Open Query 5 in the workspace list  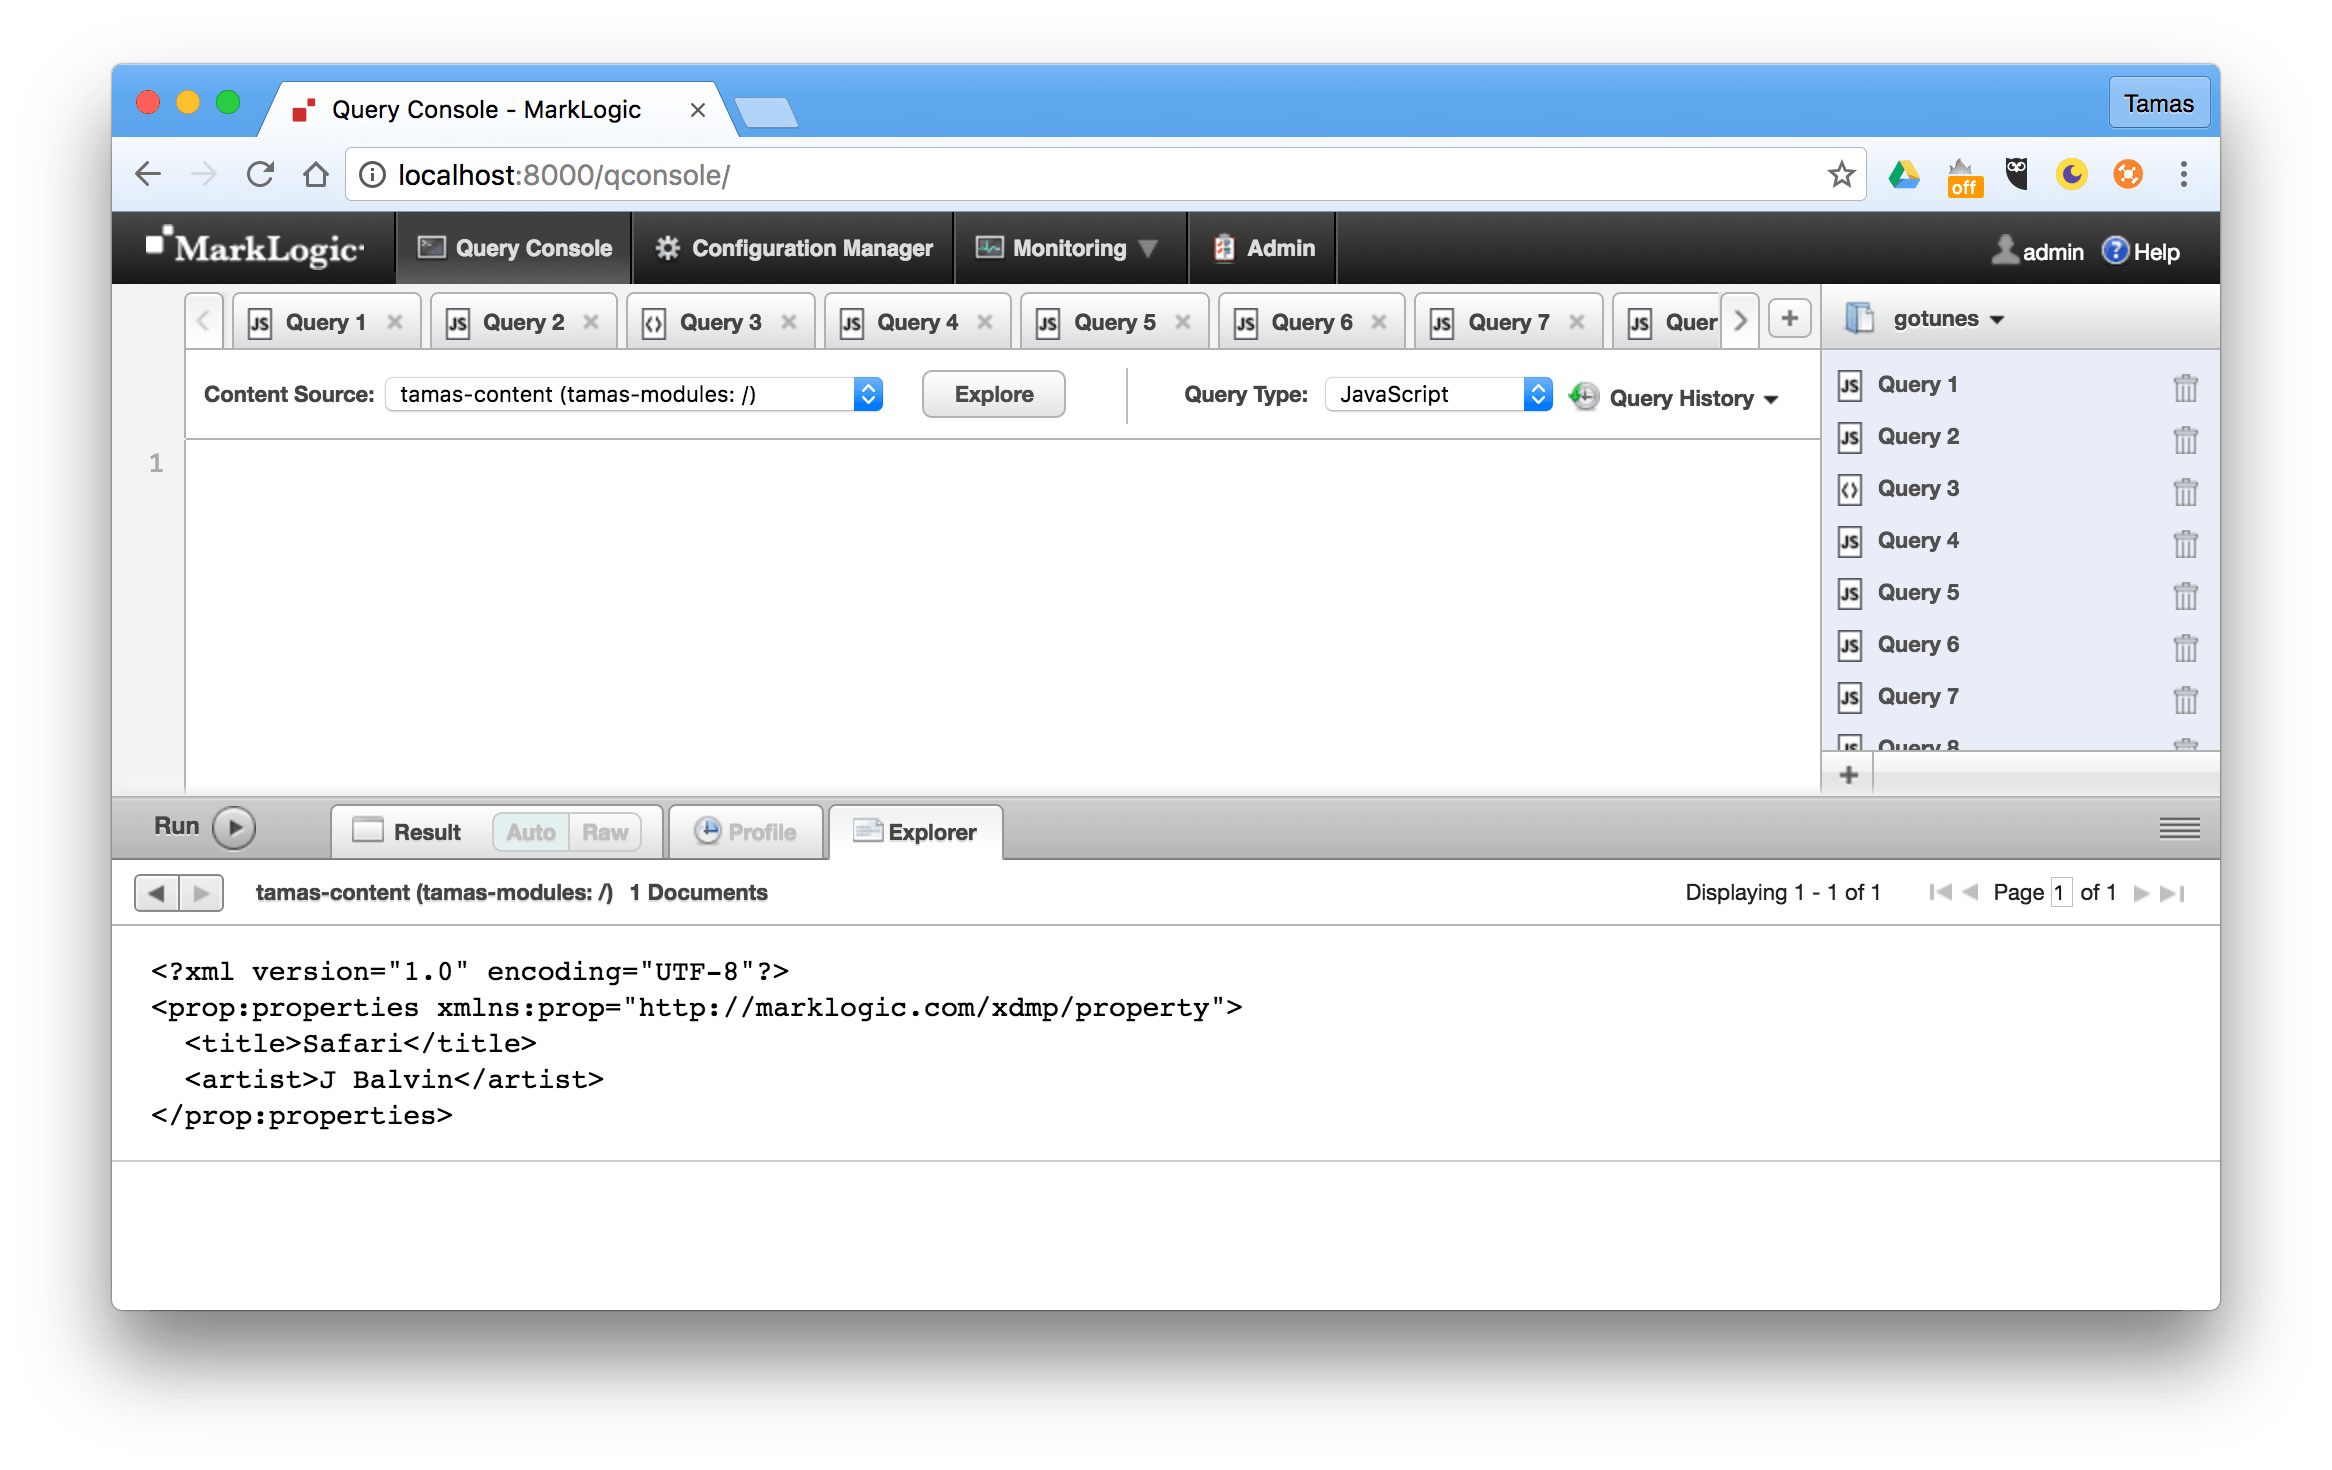tap(1917, 592)
